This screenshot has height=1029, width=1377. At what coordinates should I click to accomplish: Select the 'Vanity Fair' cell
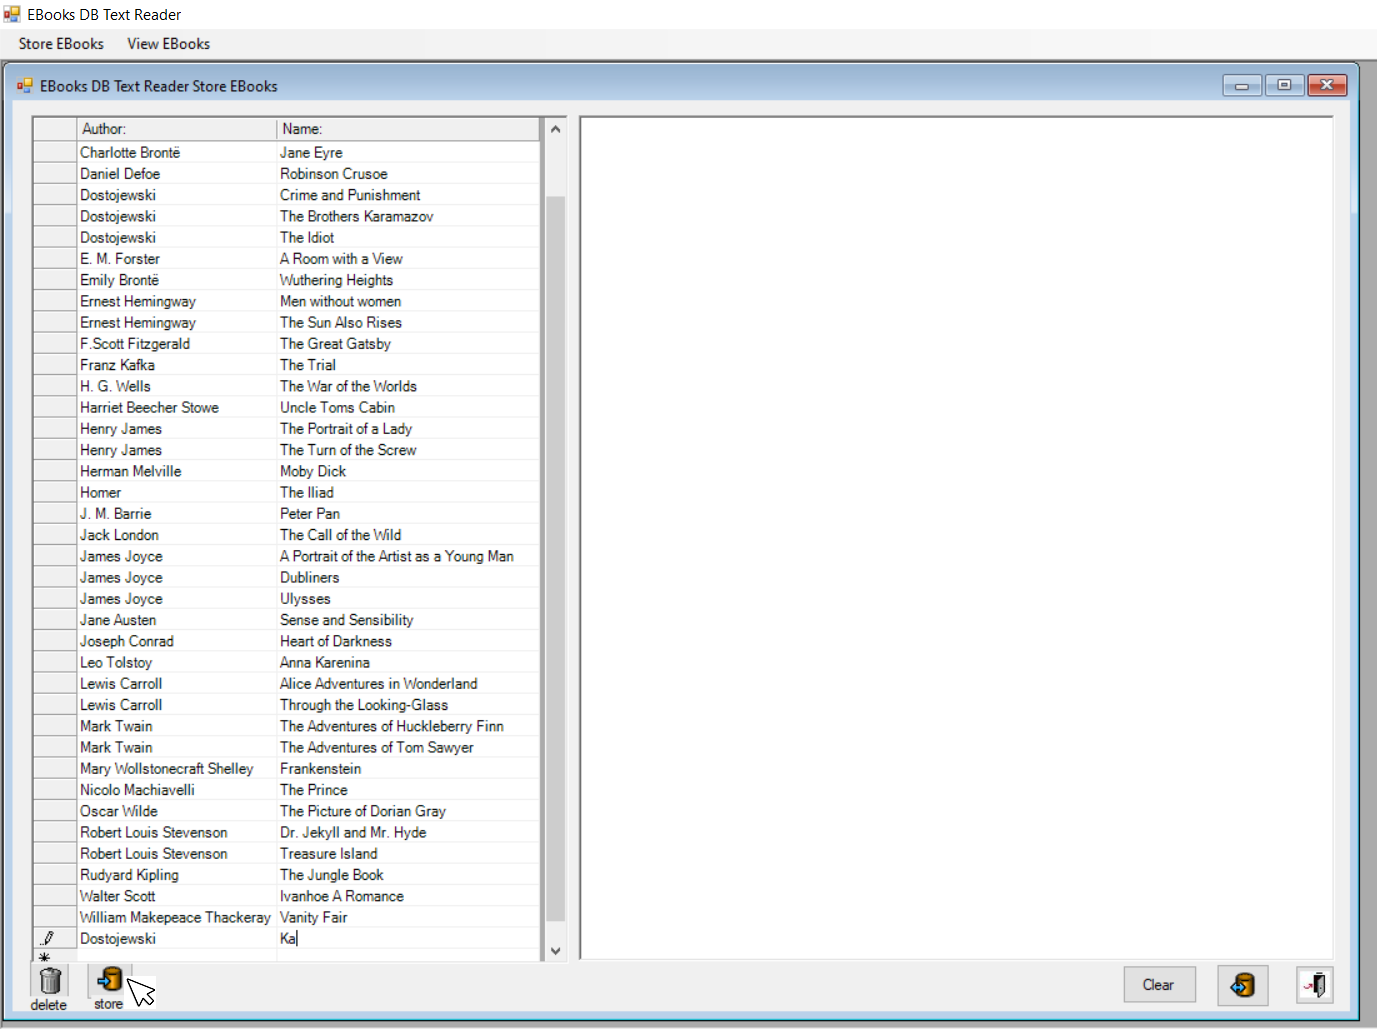click(x=408, y=918)
